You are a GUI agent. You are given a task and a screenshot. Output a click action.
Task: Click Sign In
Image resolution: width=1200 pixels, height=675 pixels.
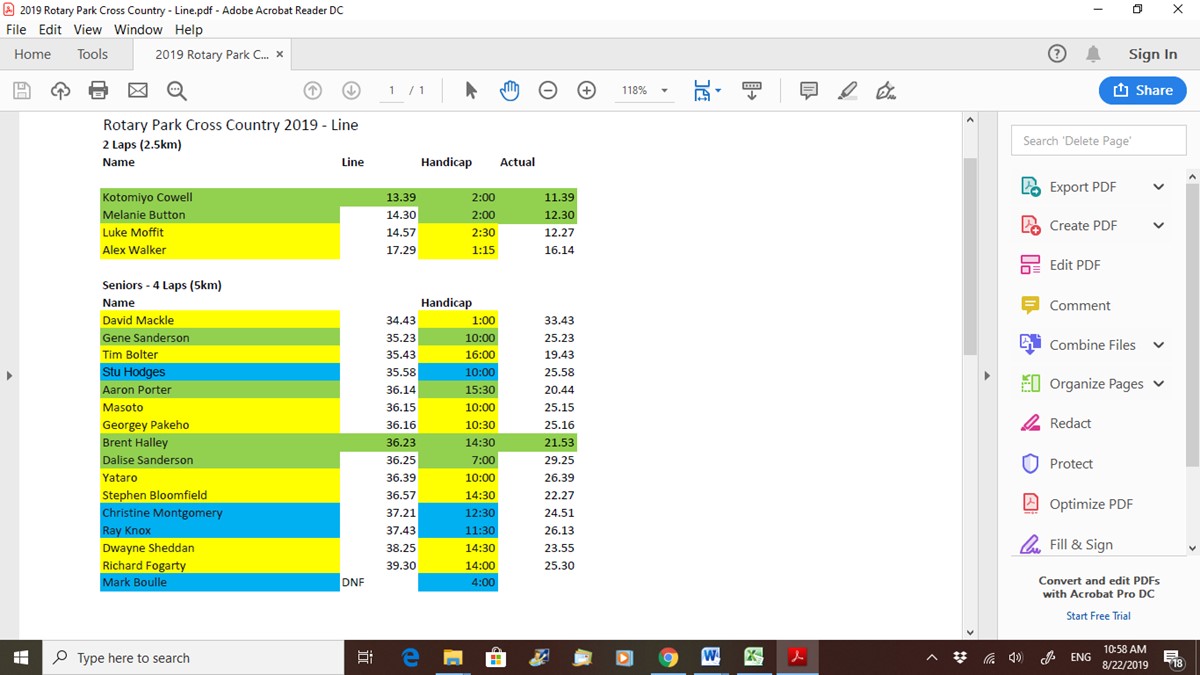(1153, 55)
